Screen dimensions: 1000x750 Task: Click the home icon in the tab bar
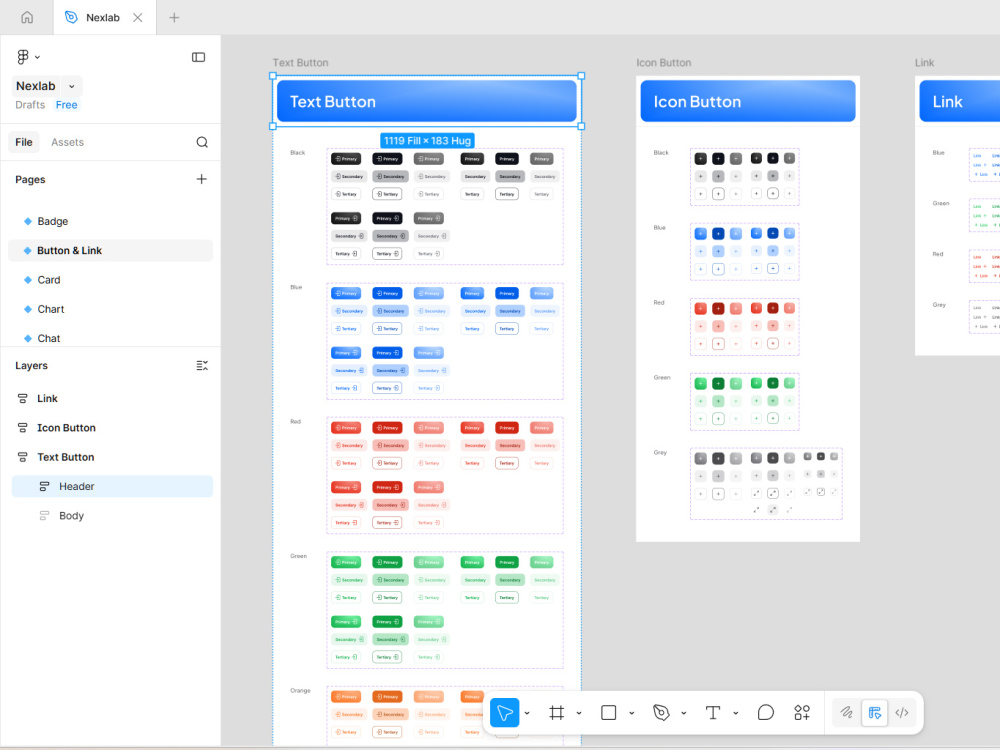point(27,17)
